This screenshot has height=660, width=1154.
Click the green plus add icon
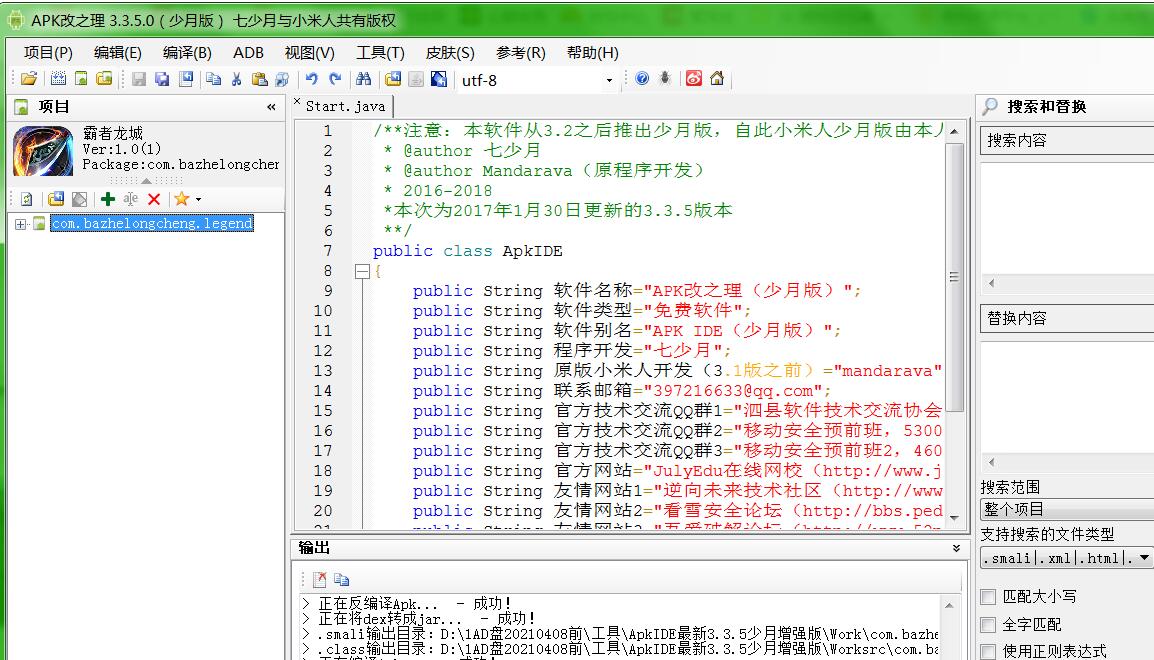[108, 199]
